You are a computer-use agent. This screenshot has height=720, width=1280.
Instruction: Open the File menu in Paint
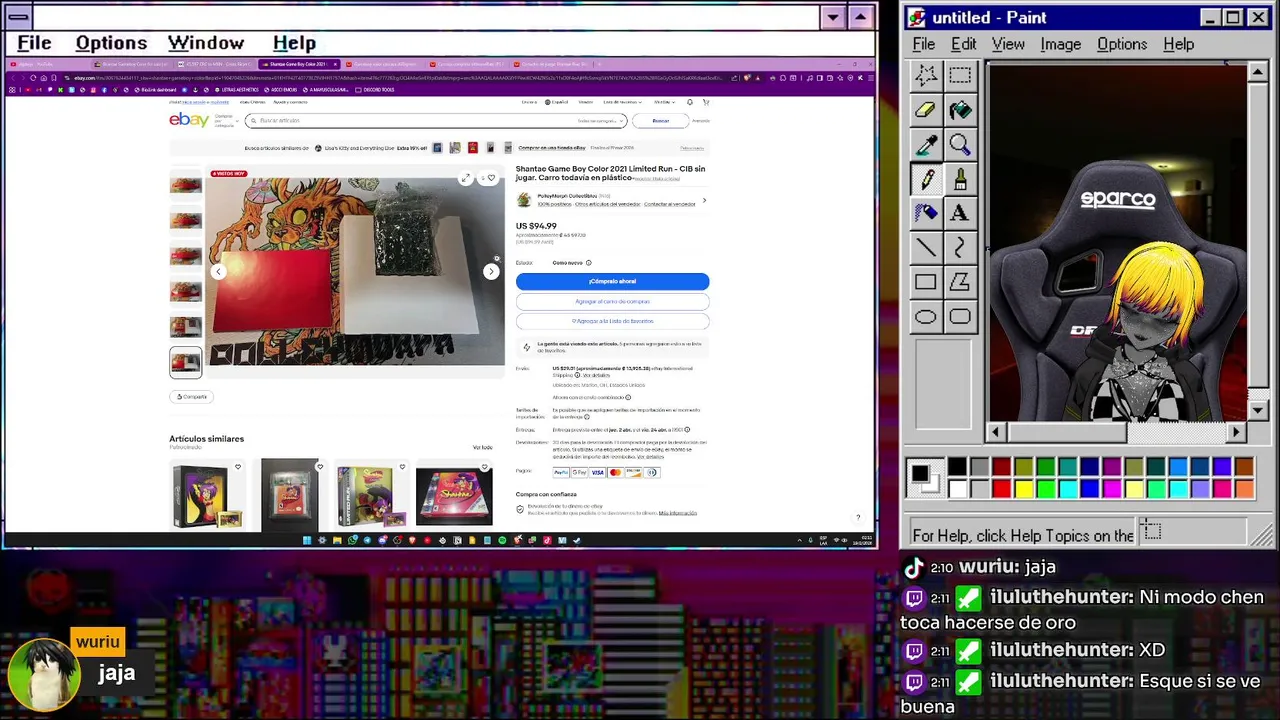924,44
